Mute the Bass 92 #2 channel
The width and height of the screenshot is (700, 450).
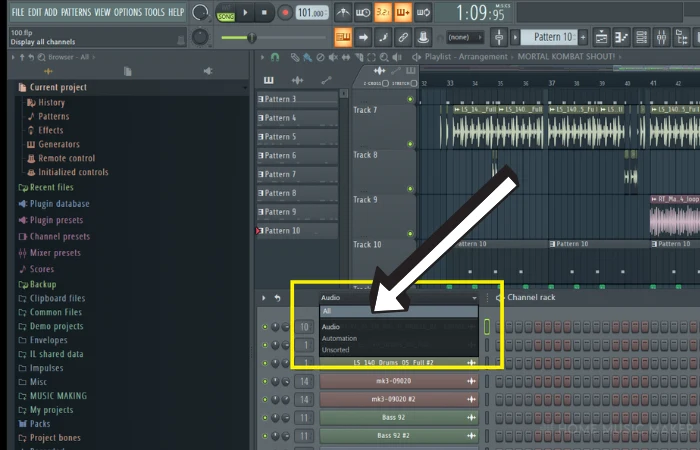pos(265,436)
